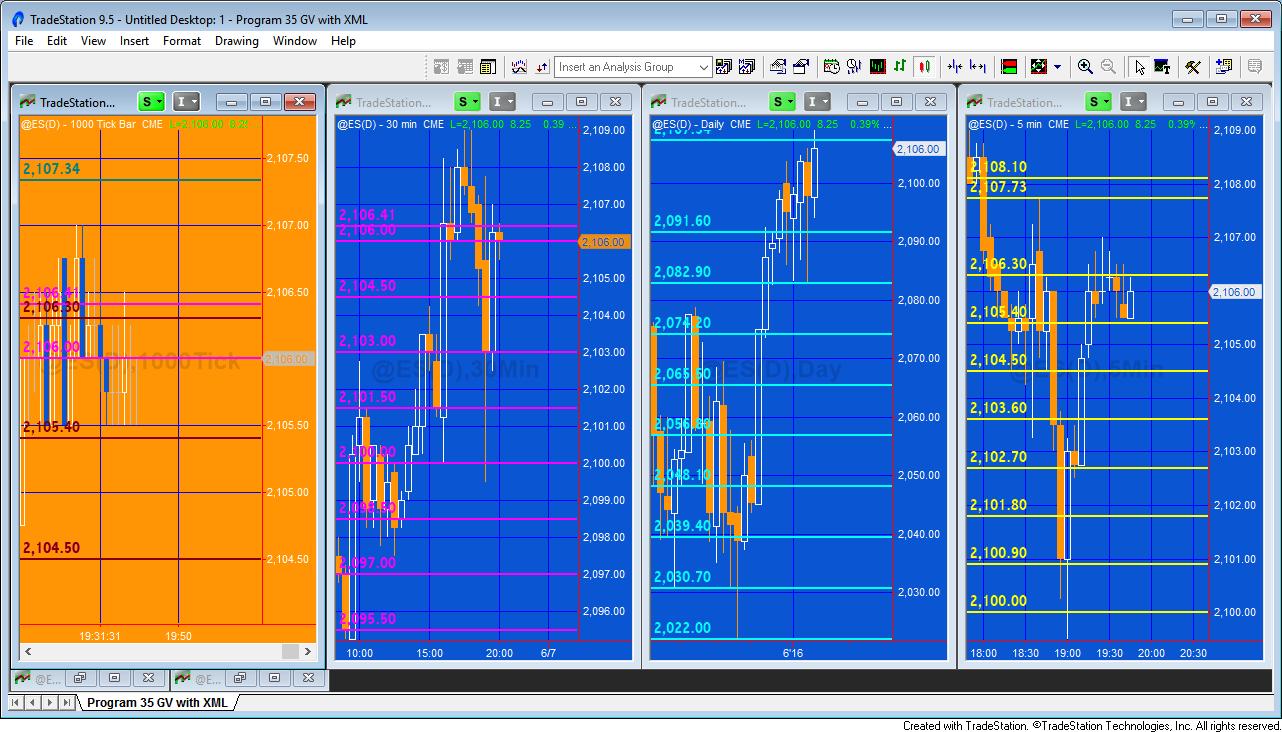Image resolution: width=1282 pixels, height=732 pixels.
Task: Click the red up-down arrows strategy icon
Action: [x=542, y=67]
